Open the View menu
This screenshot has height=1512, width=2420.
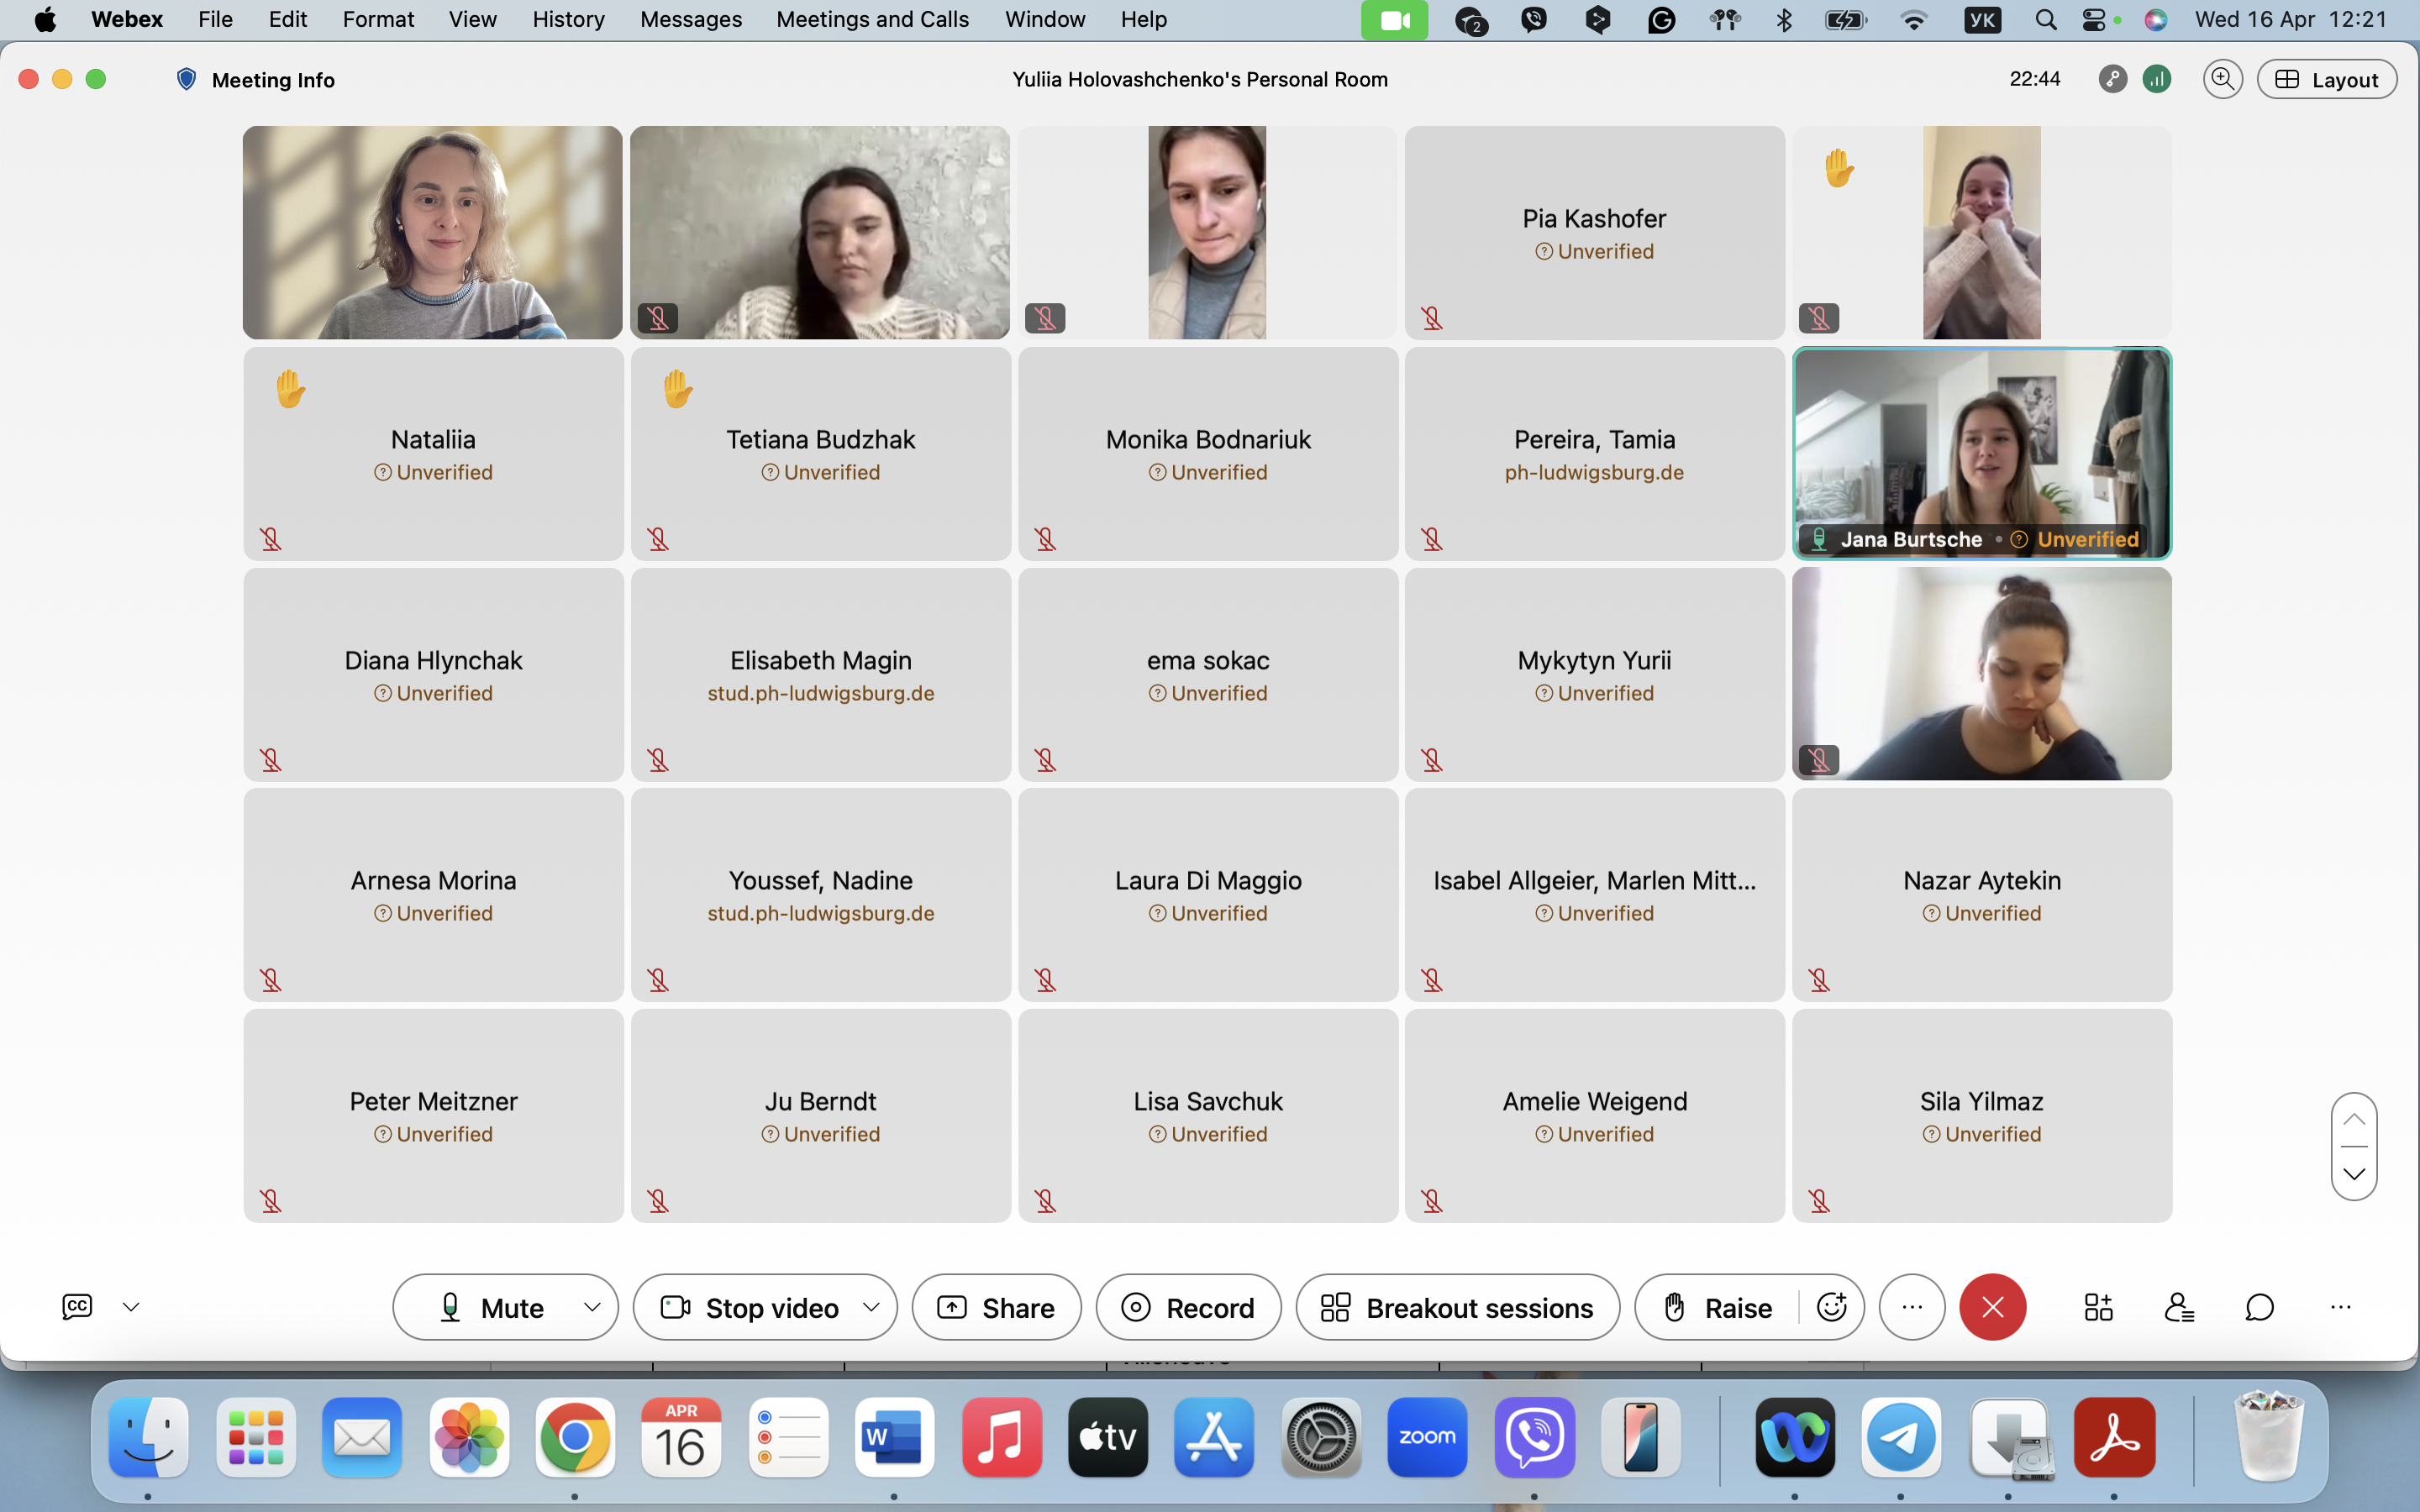click(472, 19)
